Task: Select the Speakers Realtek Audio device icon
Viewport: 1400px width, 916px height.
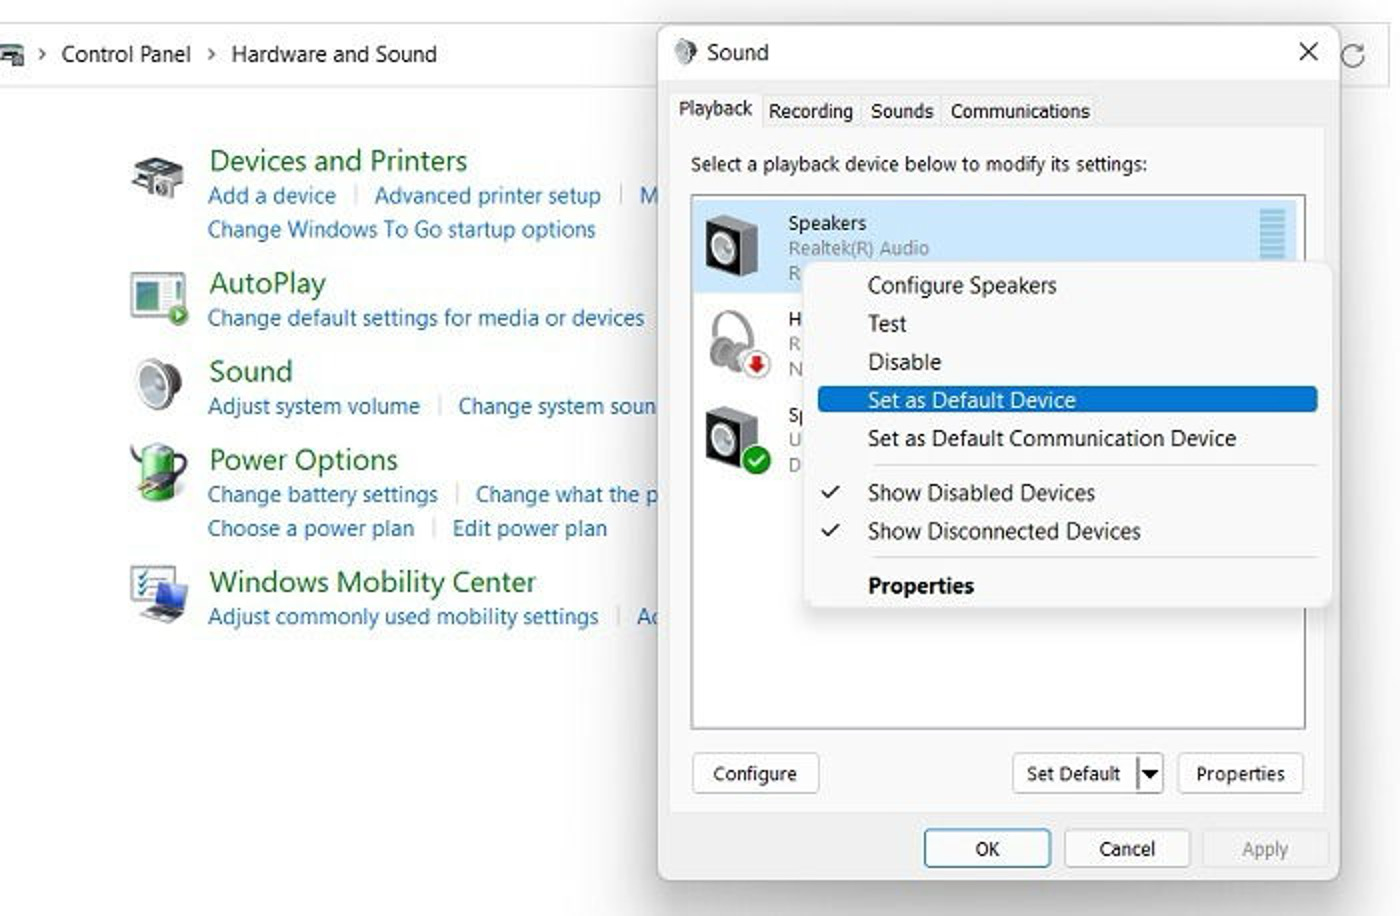Action: (x=731, y=245)
